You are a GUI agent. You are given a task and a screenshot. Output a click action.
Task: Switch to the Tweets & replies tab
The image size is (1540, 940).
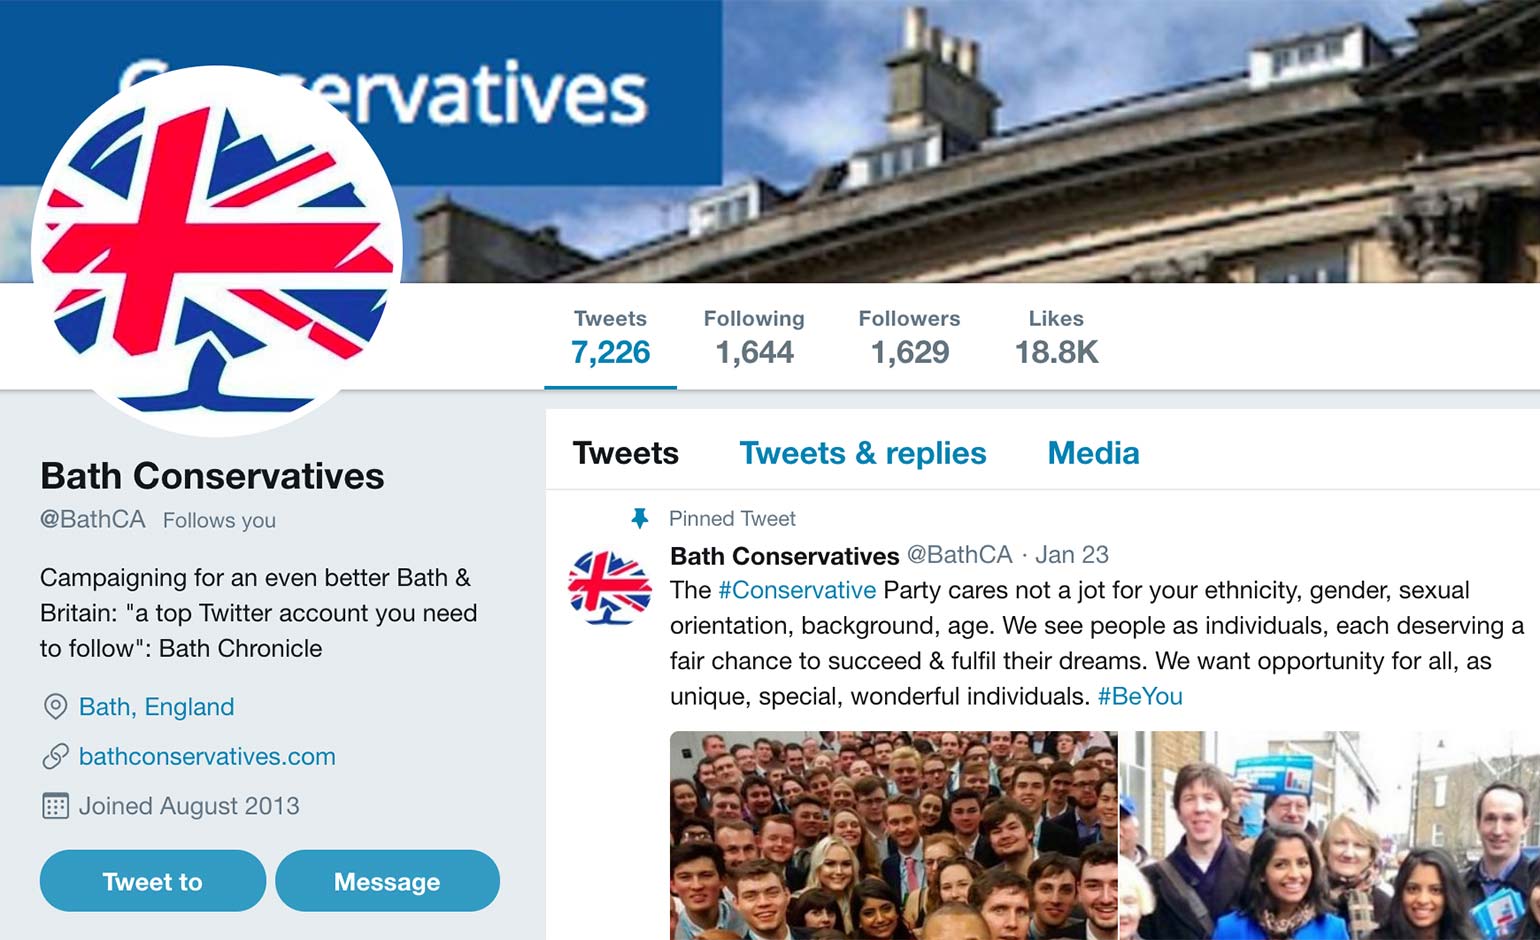[x=862, y=453]
